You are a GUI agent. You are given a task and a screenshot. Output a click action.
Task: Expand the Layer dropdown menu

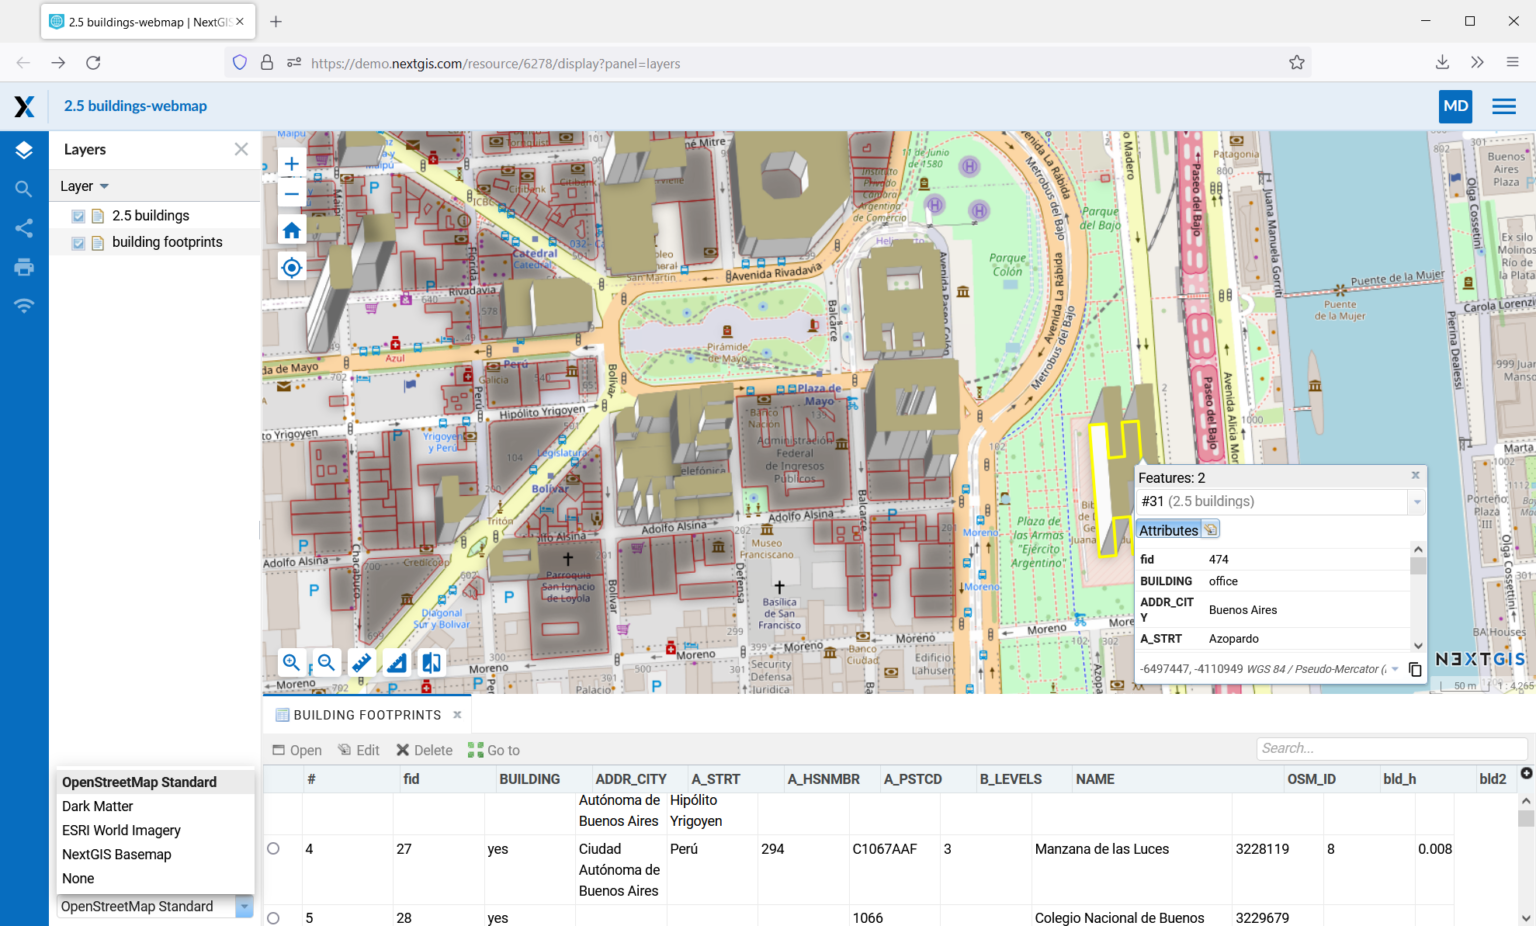pos(85,186)
